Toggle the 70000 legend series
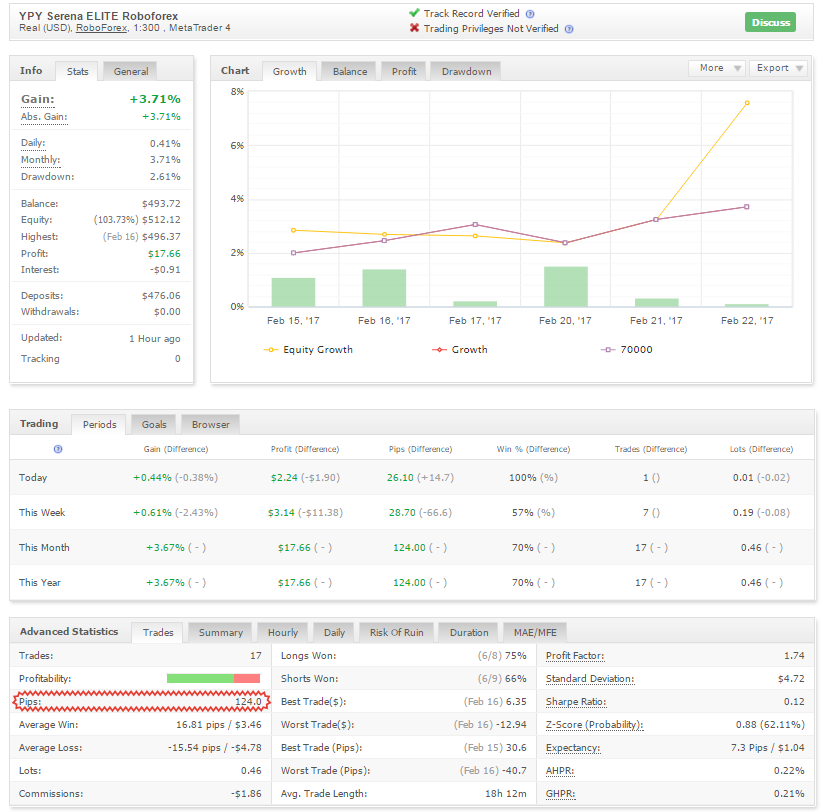The width and height of the screenshot is (823, 812). [x=627, y=350]
